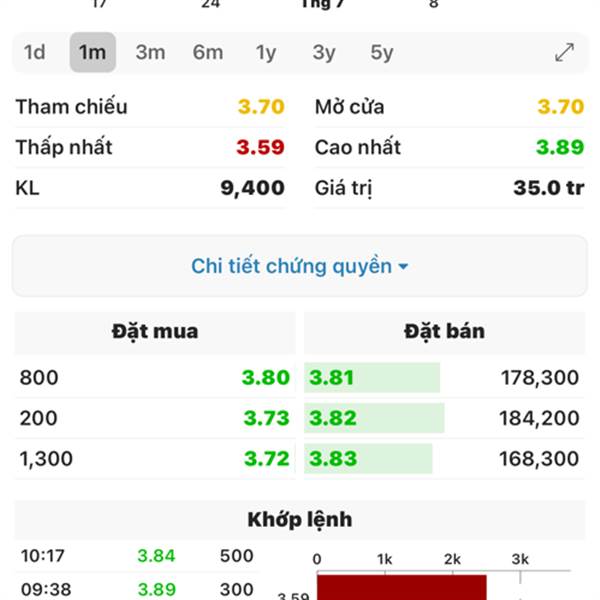The width and height of the screenshot is (600, 600).
Task: Open the 10:17 matched order row
Action: pos(137,556)
